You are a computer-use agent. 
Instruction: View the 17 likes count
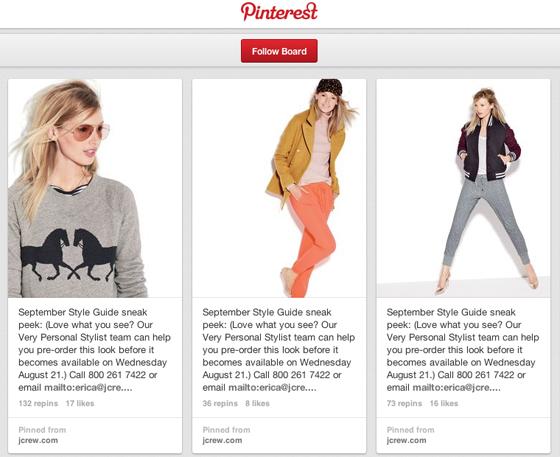80,403
